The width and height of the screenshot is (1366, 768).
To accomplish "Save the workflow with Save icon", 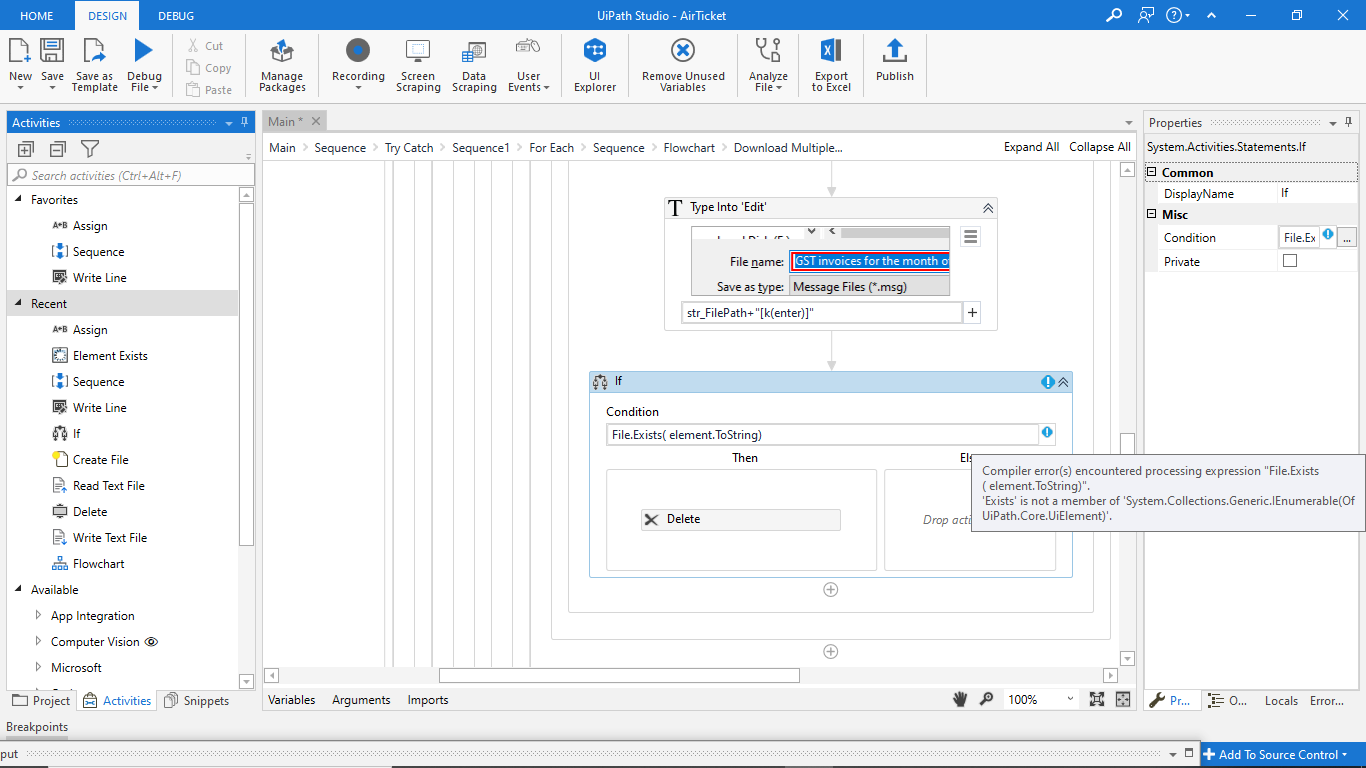I will point(52,51).
